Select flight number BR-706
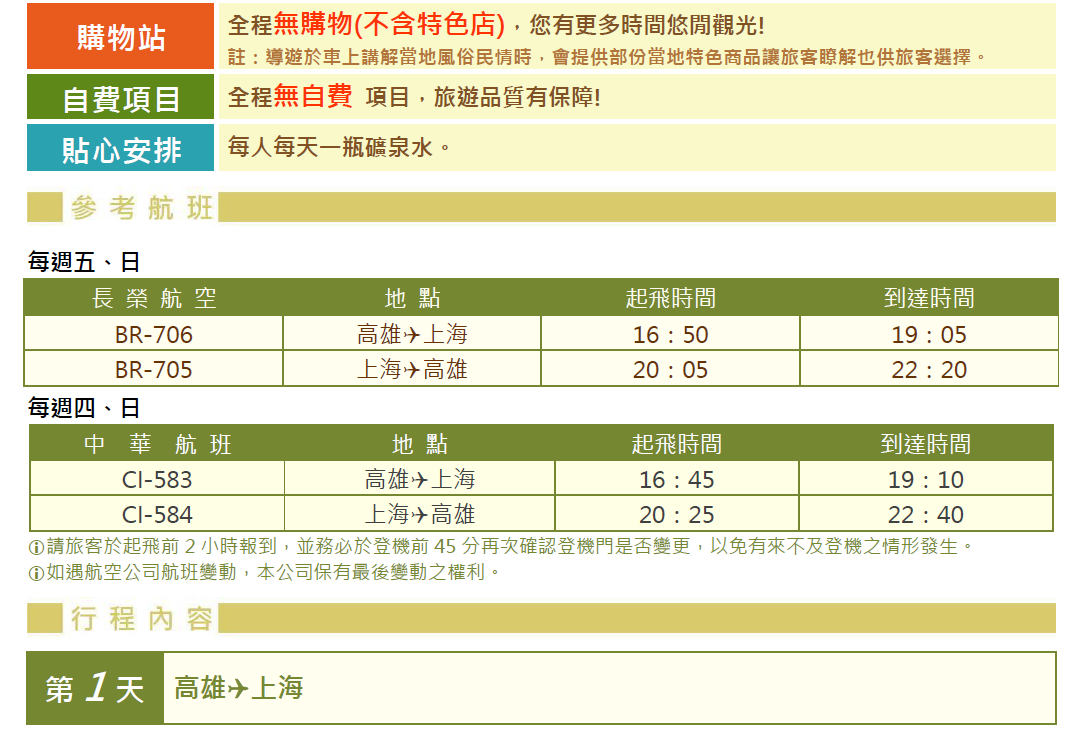Image resolution: width=1076 pixels, height=730 pixels. (x=154, y=335)
